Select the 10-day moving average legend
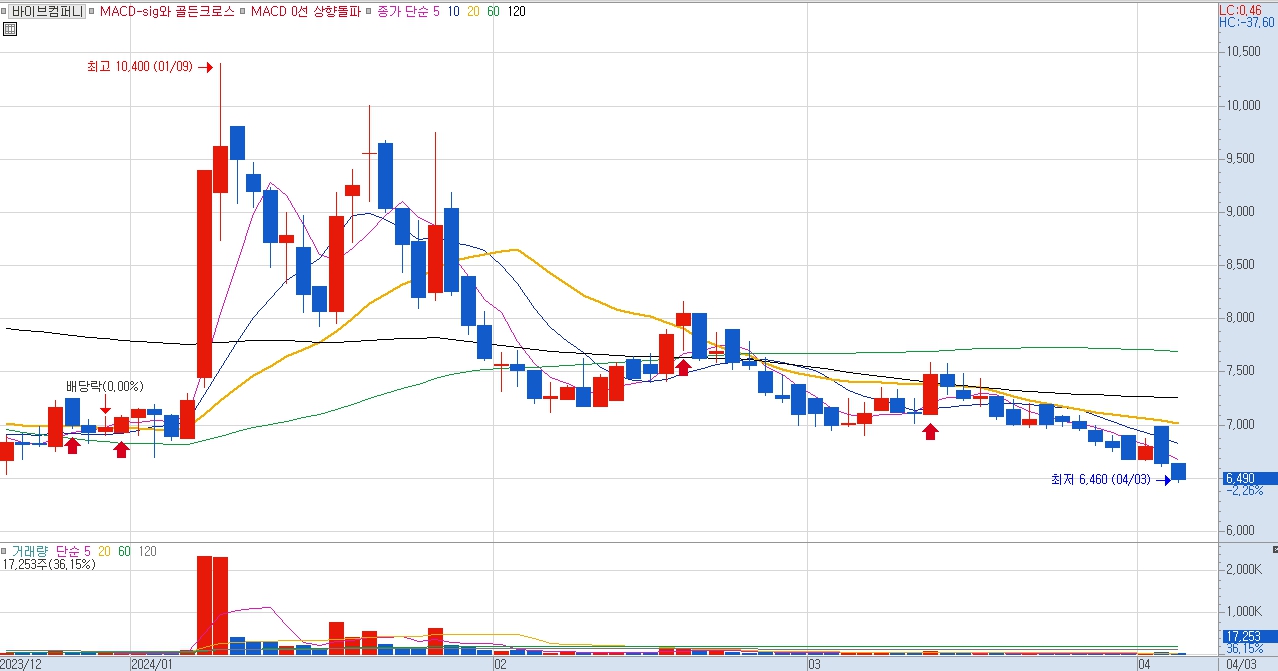Image resolution: width=1278 pixels, height=671 pixels. click(454, 11)
